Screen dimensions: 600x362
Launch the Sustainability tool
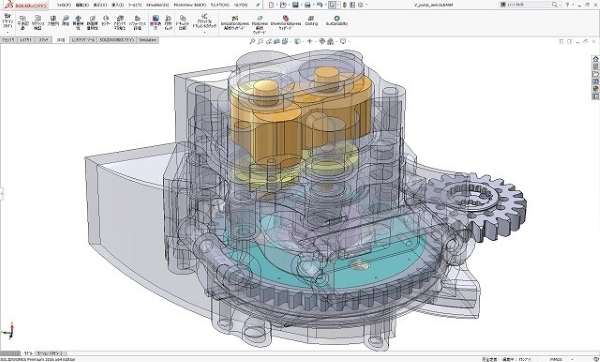[x=337, y=21]
